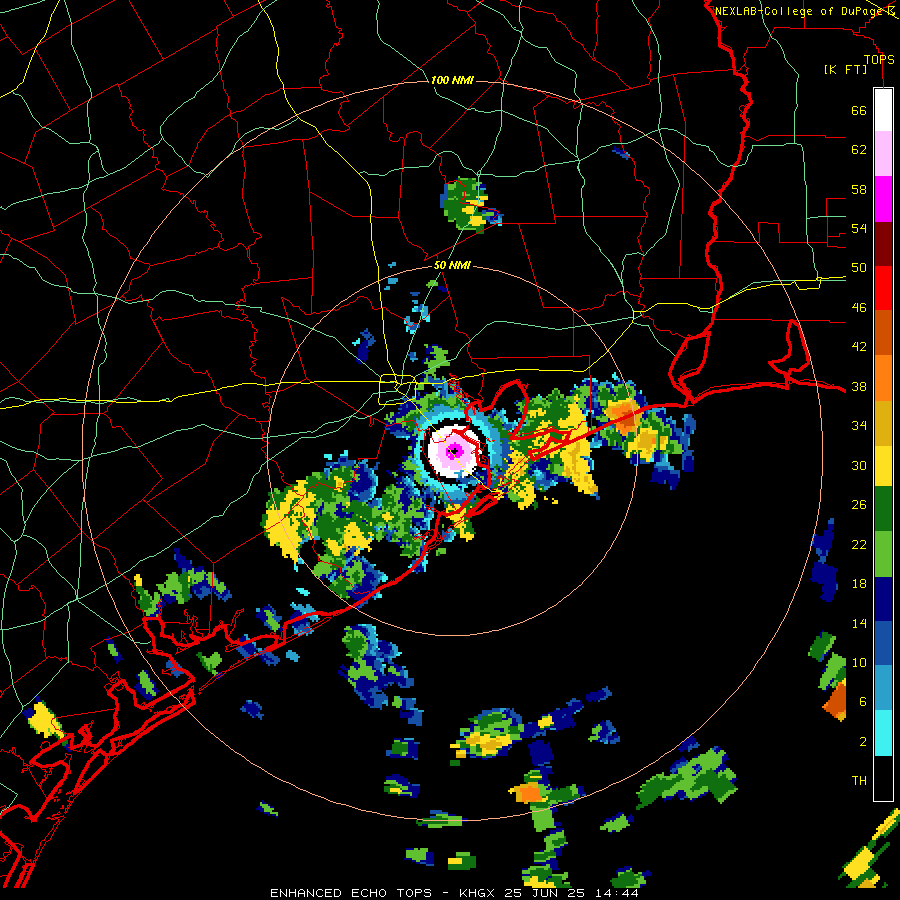900x900 pixels.
Task: Click the 'TH' threshold label in legend
Action: (859, 781)
